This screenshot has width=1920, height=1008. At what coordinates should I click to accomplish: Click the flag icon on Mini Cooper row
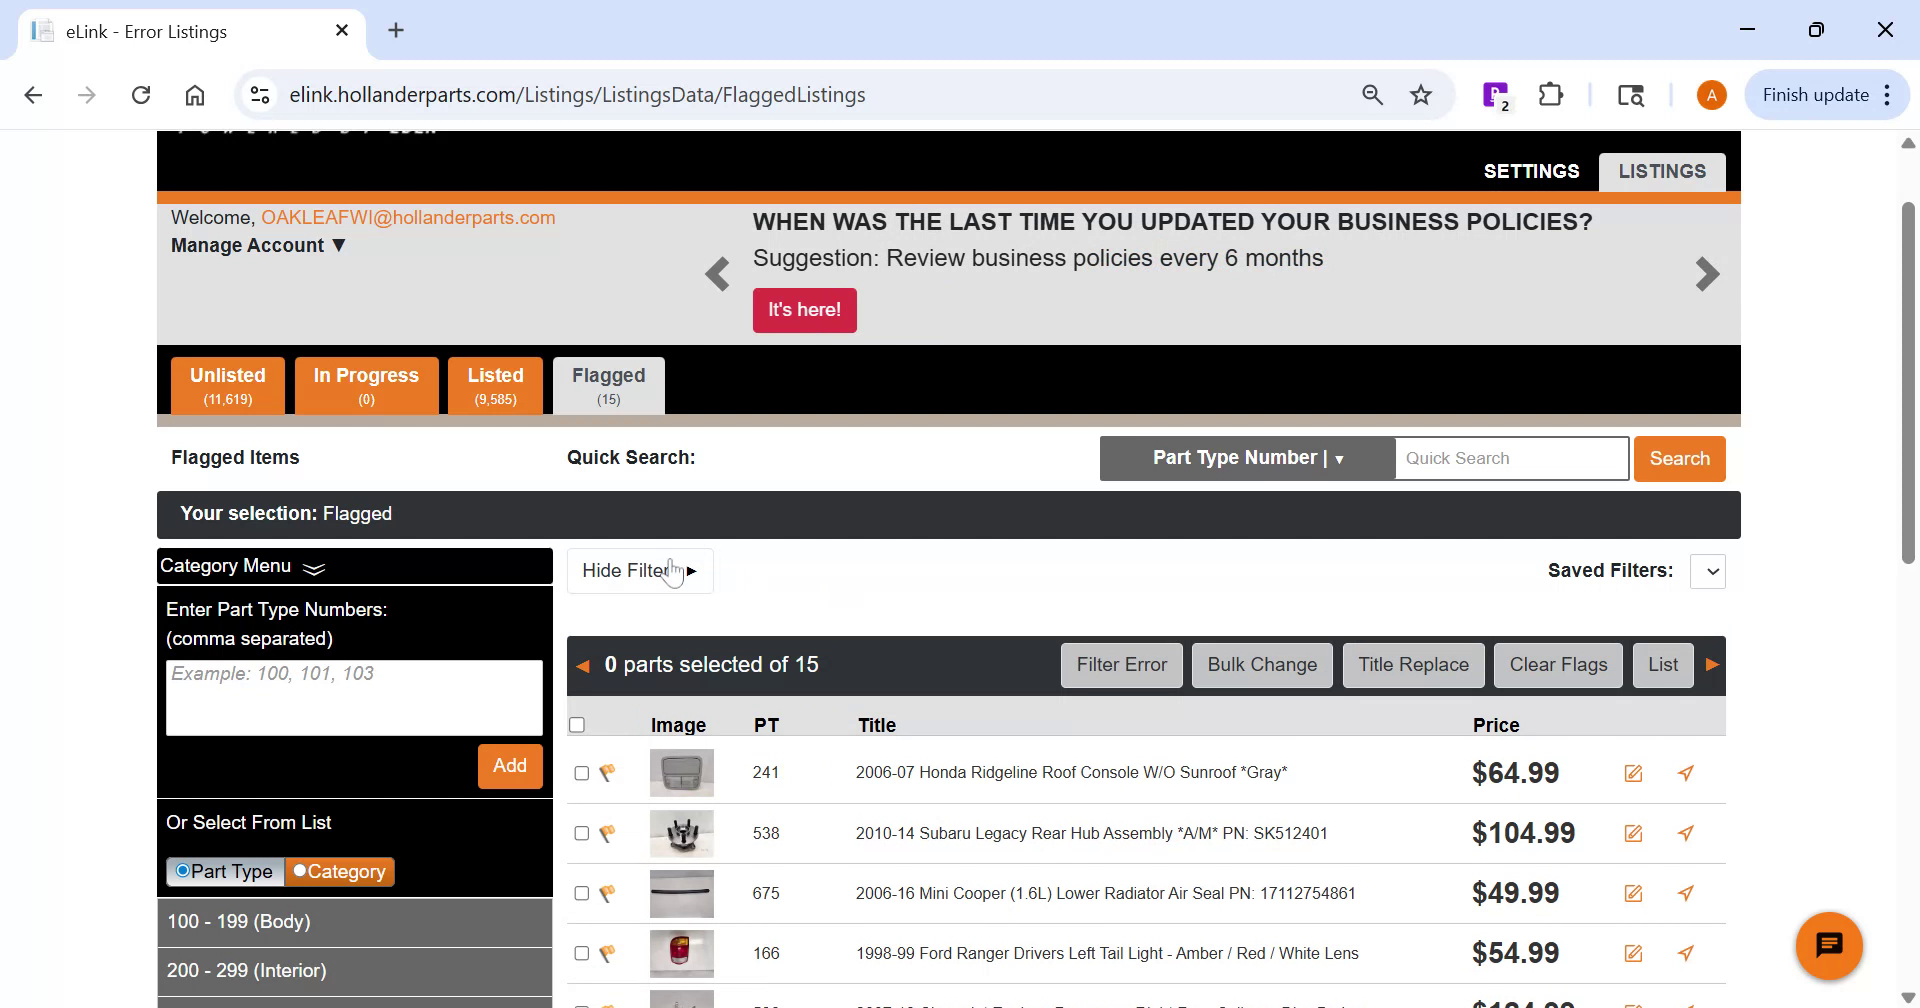point(607,892)
